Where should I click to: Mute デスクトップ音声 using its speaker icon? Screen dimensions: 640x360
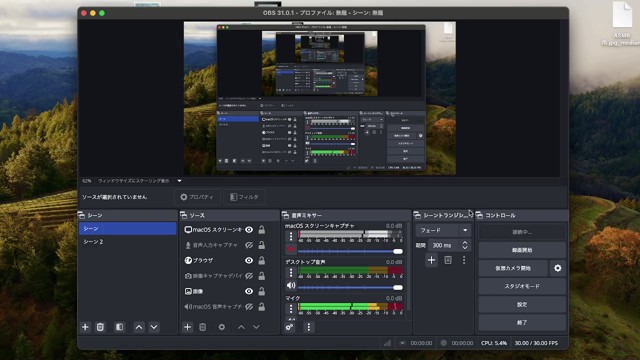(x=291, y=285)
